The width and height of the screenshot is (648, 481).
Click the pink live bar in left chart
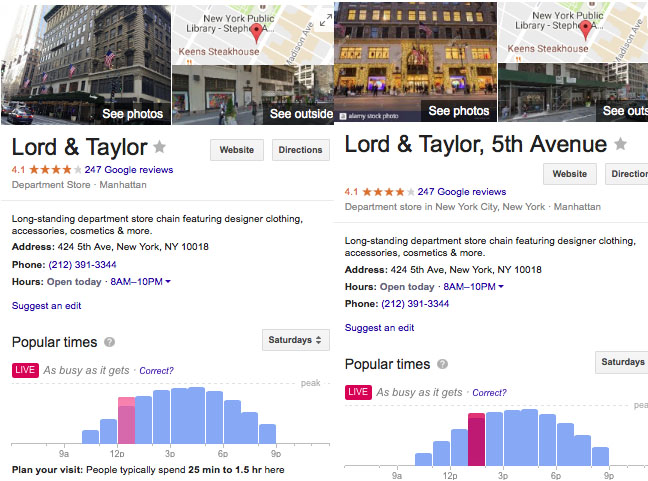(x=126, y=420)
